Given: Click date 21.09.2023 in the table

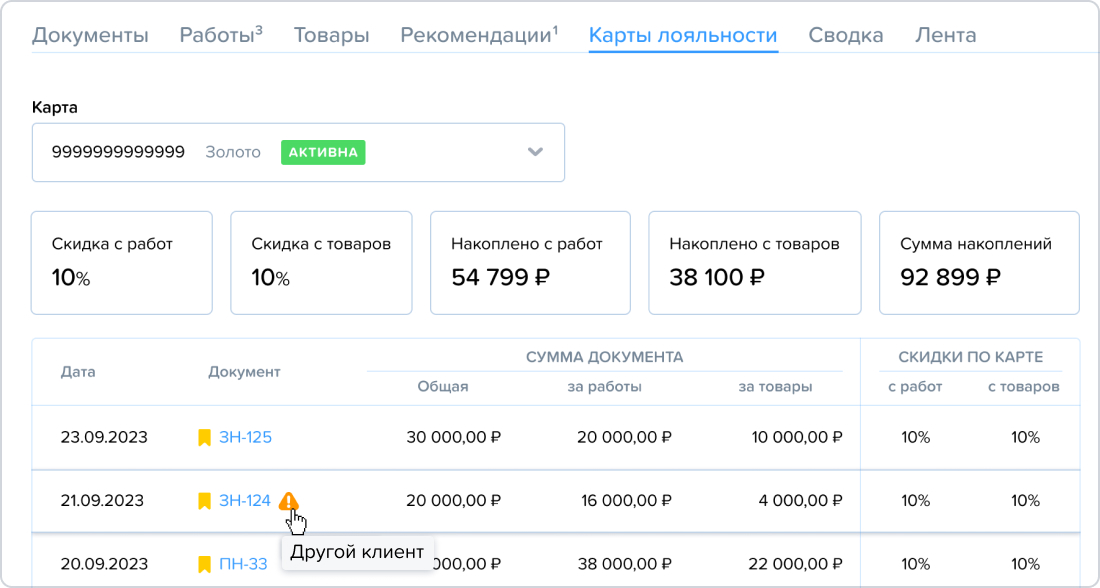Looking at the screenshot, I should [102, 501].
